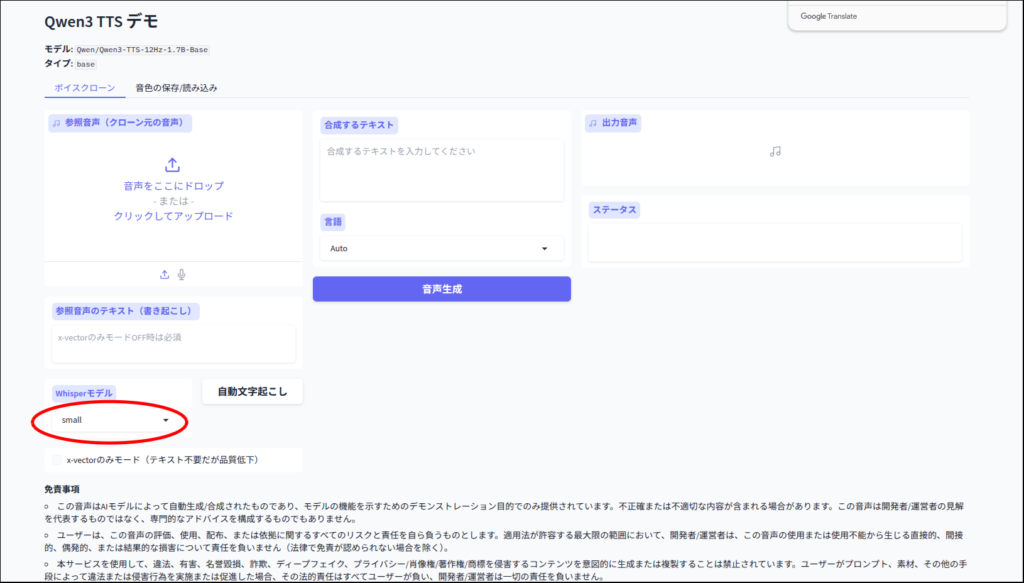The width and height of the screenshot is (1024, 583).
Task: Click the Google Translate logo
Action: 829,16
